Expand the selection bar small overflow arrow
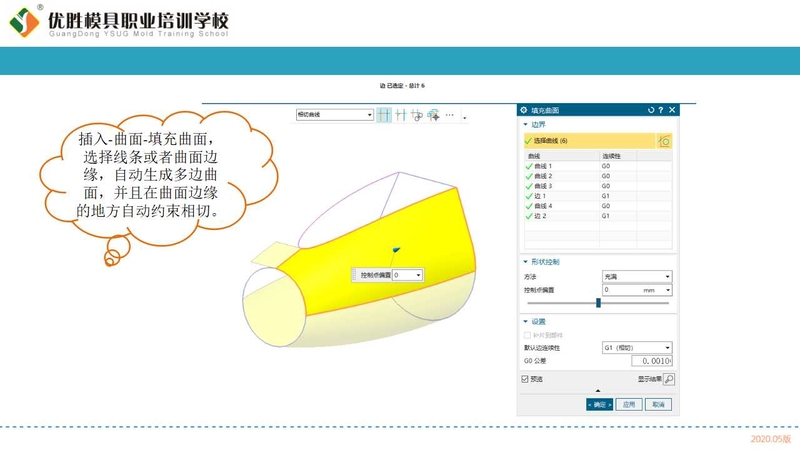This screenshot has height=450, width=800. pyautogui.click(x=465, y=118)
